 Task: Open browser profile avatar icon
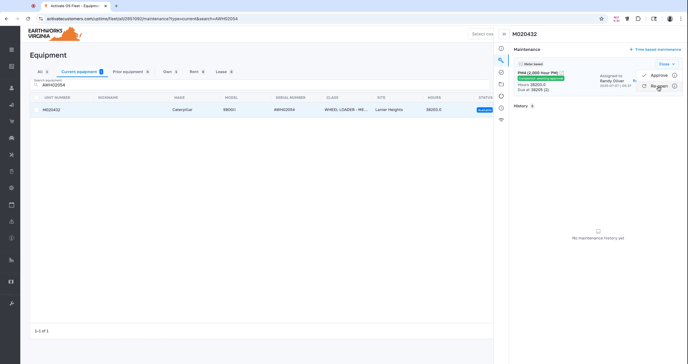pos(670,19)
